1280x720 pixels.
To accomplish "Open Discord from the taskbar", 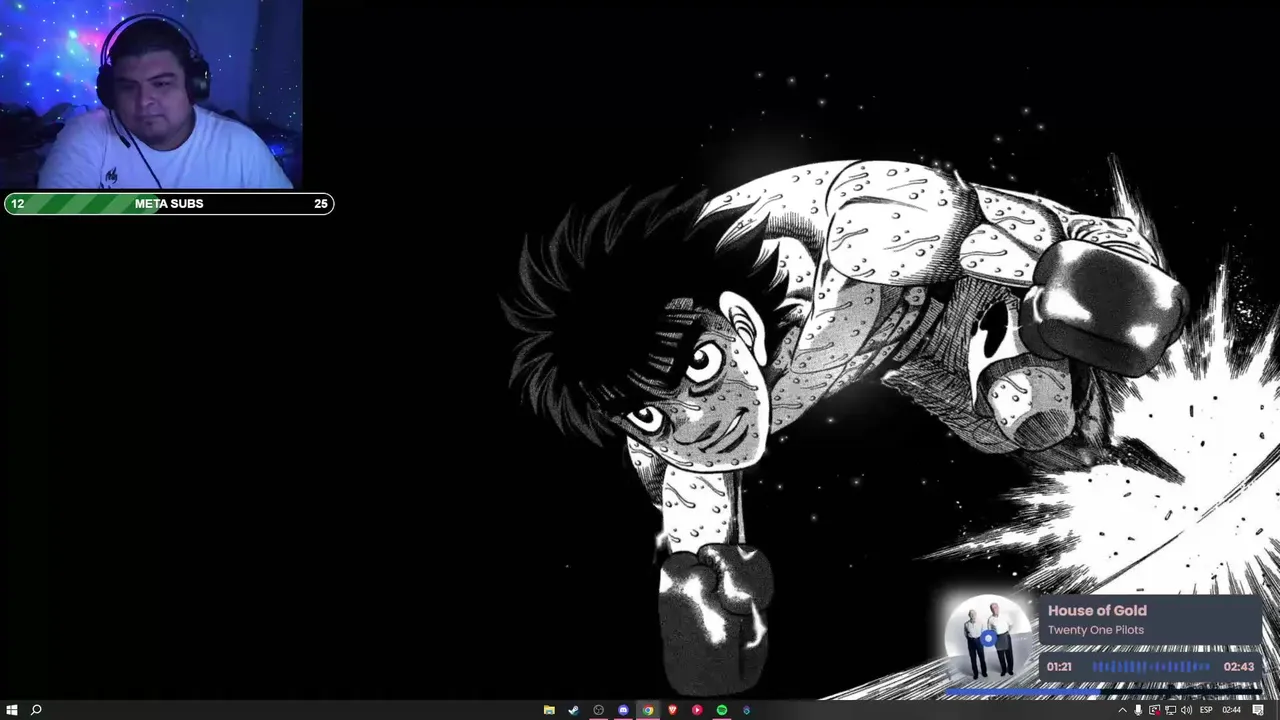I will pos(623,710).
